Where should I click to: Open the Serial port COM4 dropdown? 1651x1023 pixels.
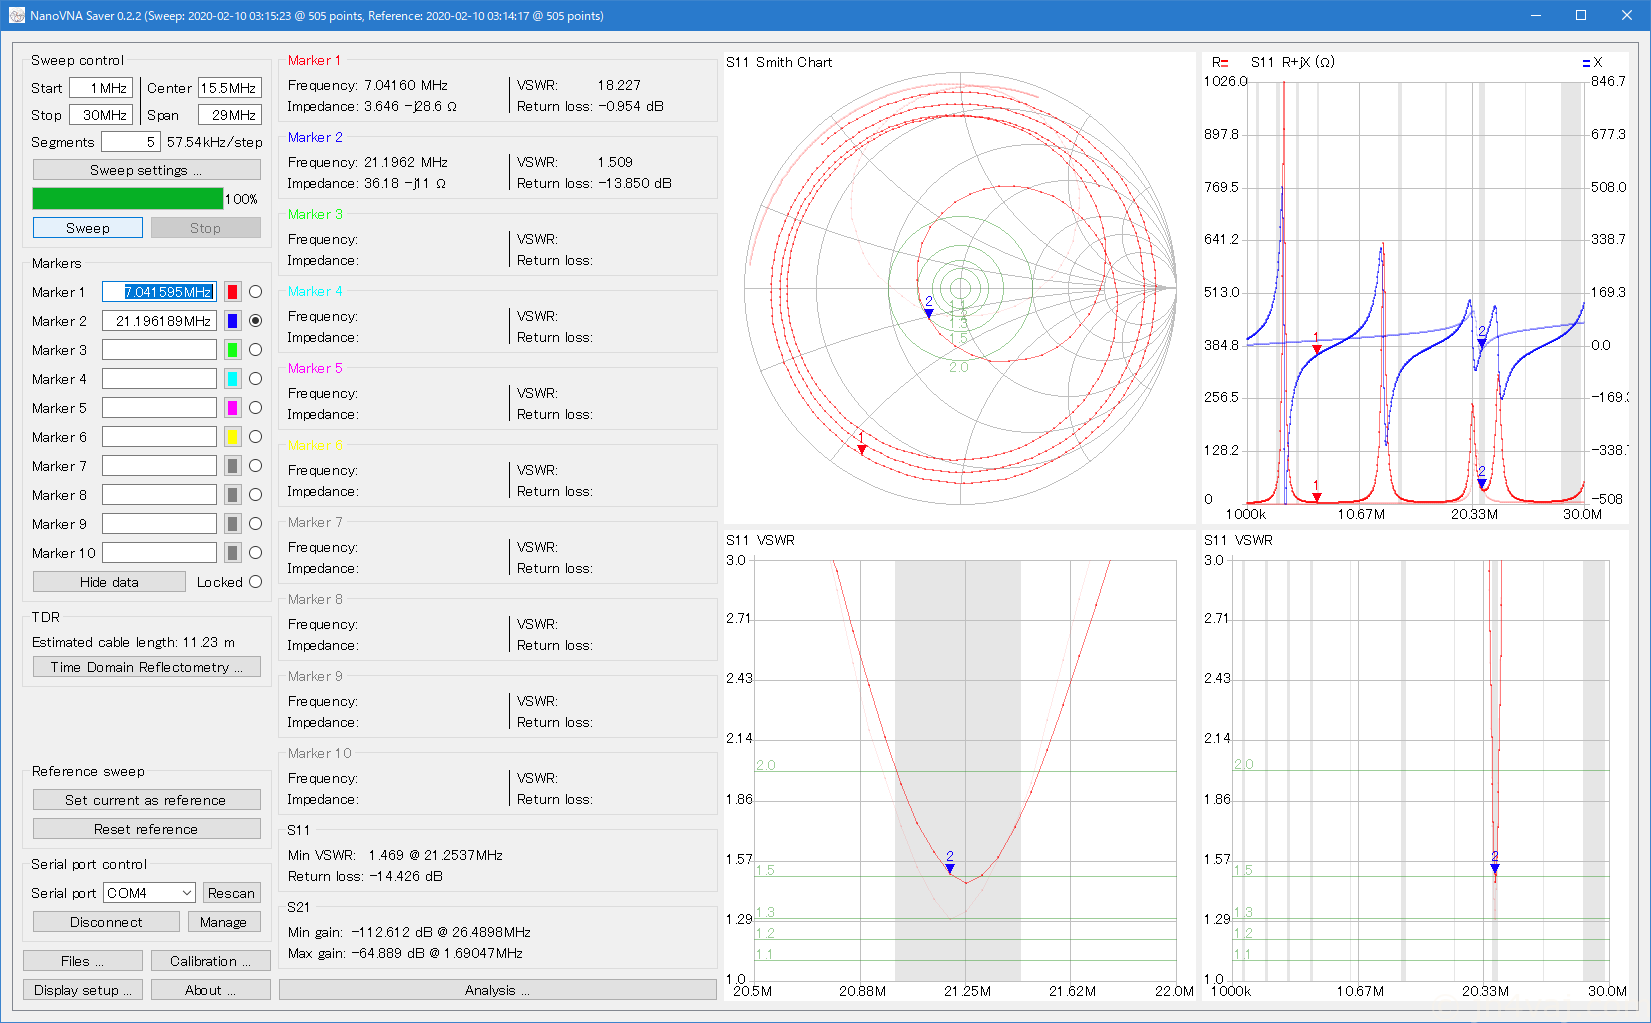click(149, 893)
